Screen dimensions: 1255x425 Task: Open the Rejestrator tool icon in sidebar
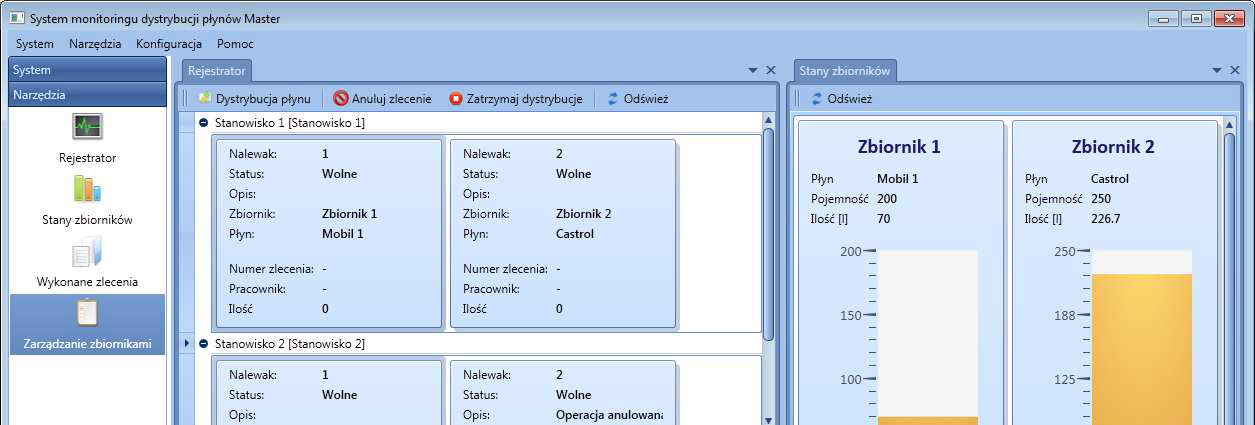(87, 127)
